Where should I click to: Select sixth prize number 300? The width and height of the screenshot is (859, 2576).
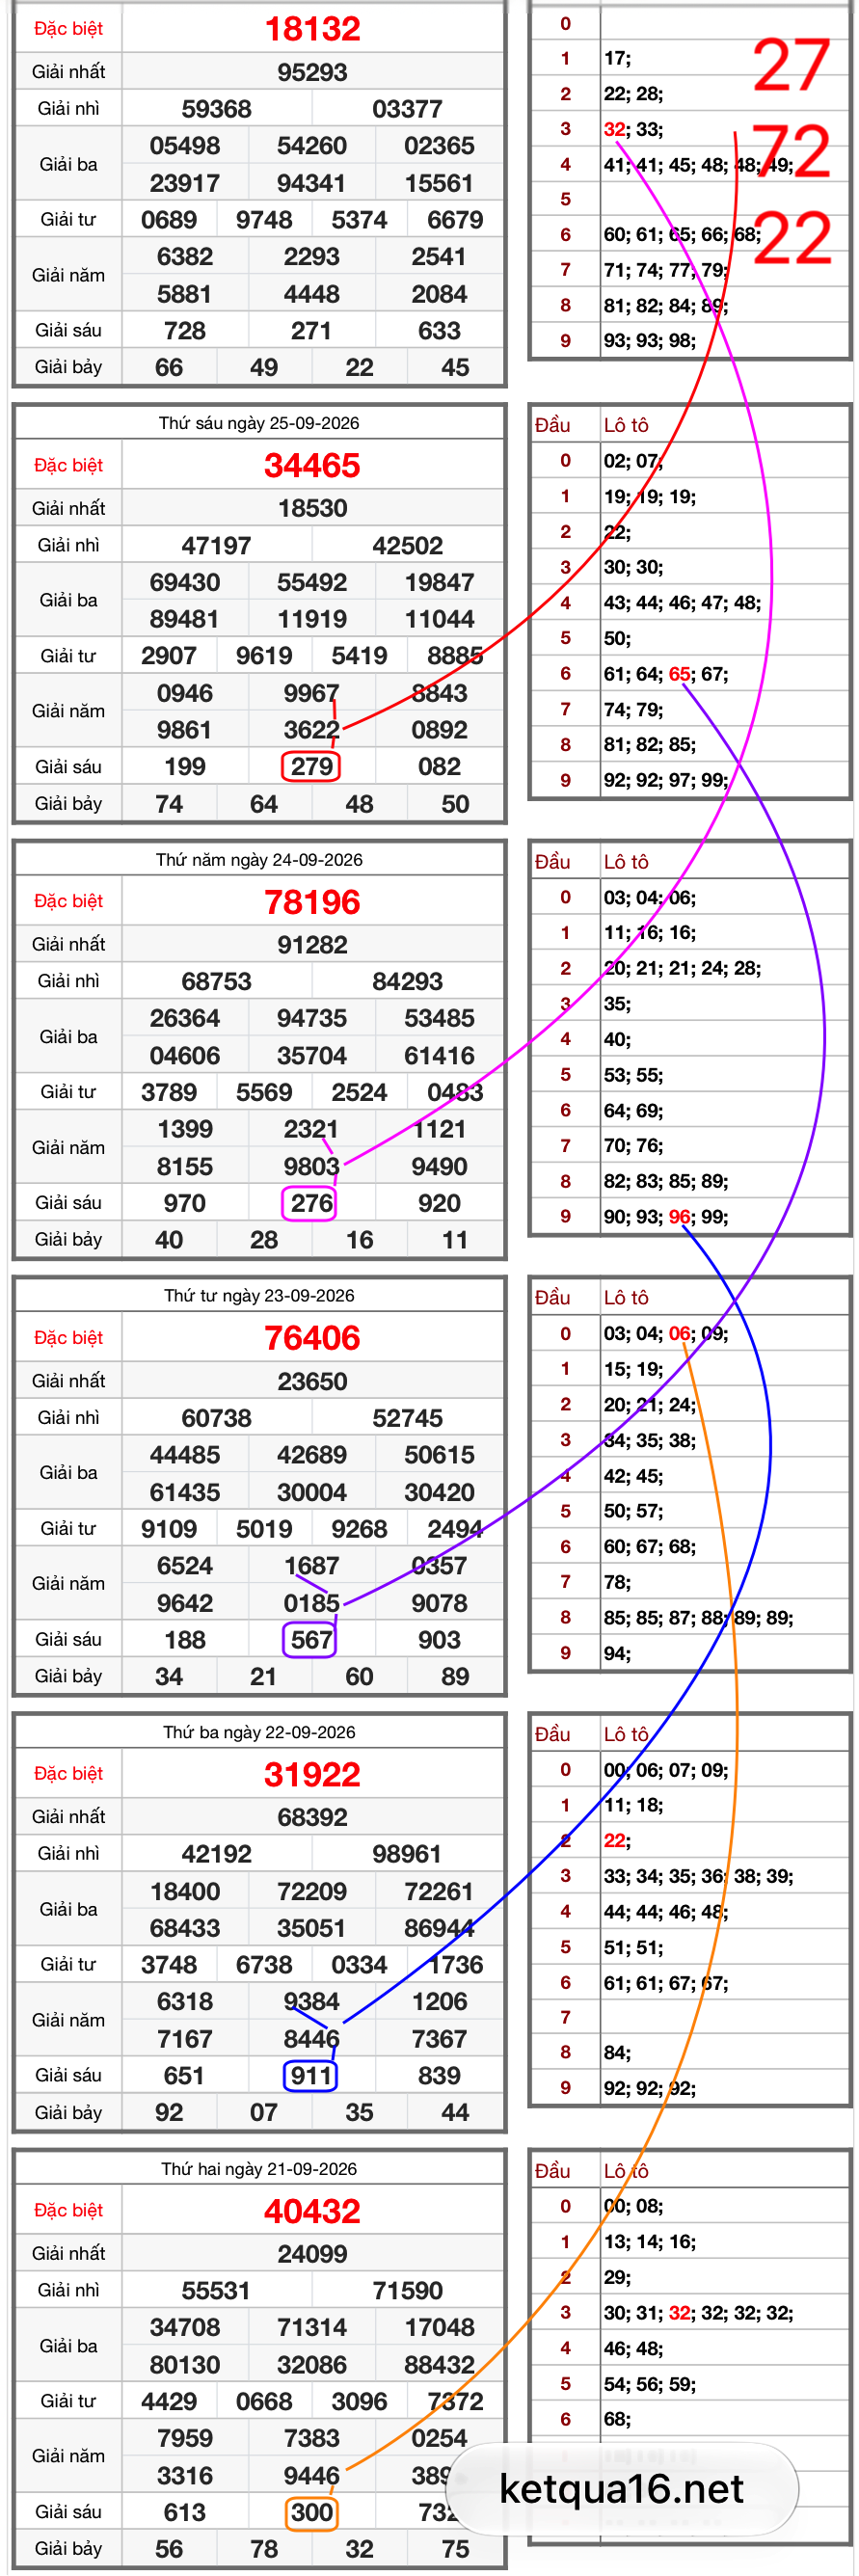pyautogui.click(x=312, y=2512)
